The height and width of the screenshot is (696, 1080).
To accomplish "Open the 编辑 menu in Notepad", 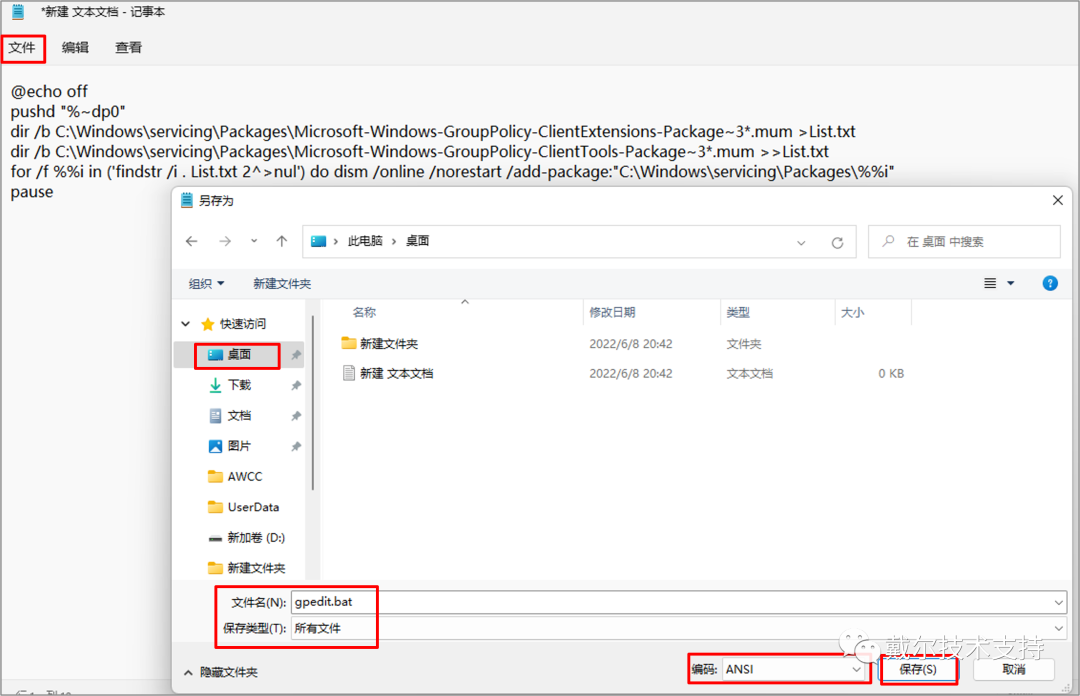I will click(75, 48).
